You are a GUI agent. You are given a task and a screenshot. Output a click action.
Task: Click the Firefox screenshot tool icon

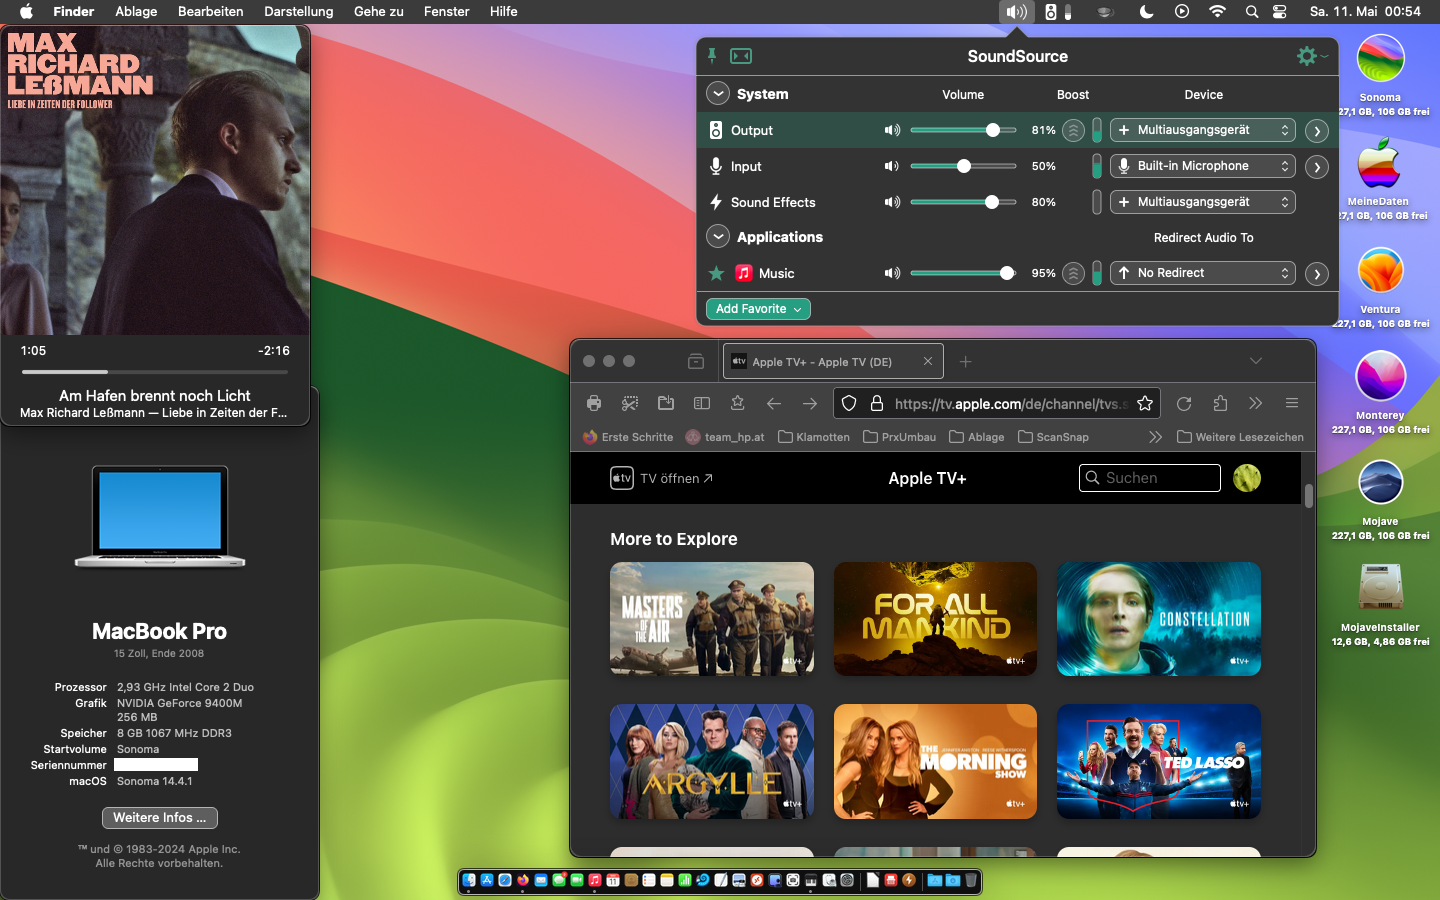(630, 403)
